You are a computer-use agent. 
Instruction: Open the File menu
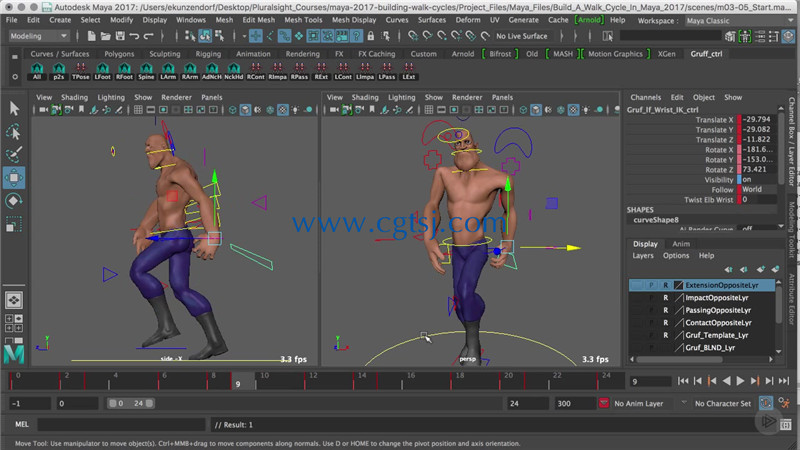coord(11,20)
